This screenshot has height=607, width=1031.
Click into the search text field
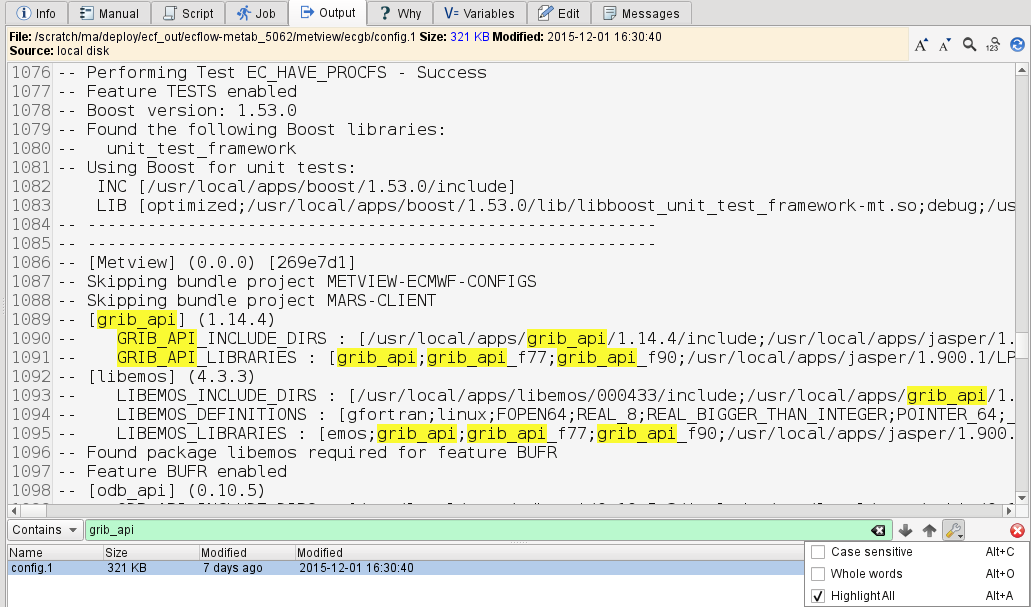(470, 531)
